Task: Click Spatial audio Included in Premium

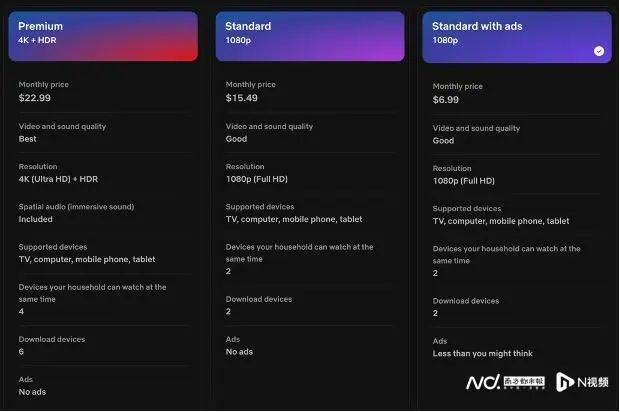Action: click(x=35, y=219)
